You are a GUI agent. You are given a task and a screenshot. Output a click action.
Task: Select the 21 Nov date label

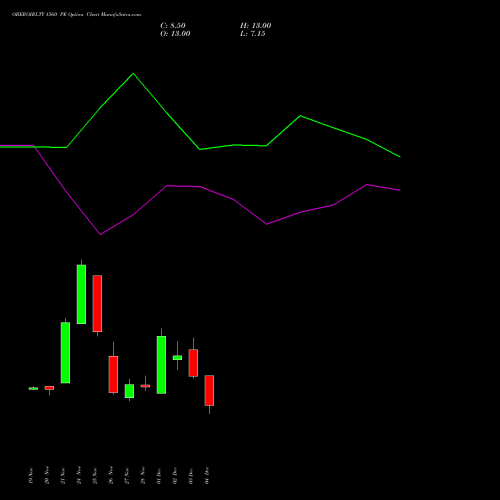point(63,476)
